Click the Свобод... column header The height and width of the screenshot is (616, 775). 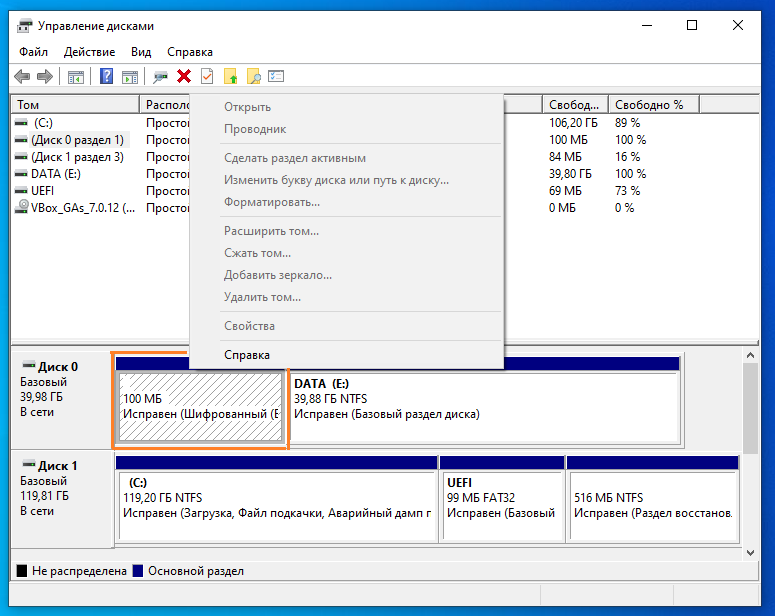[x=575, y=105]
